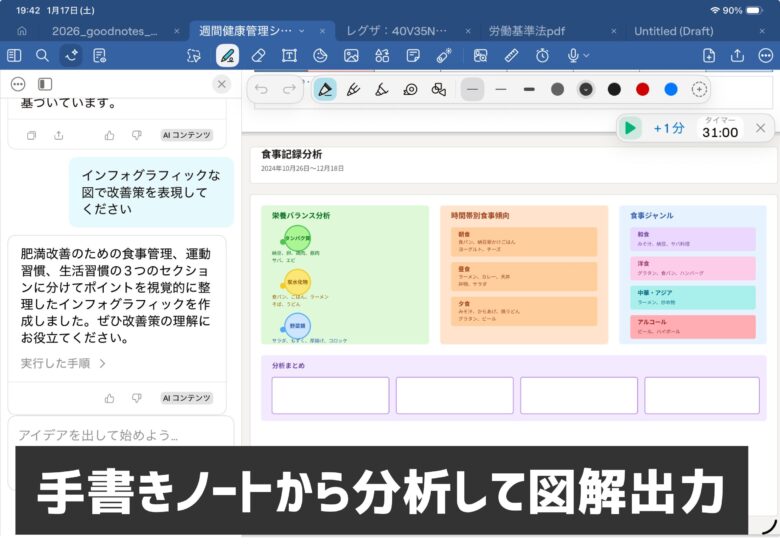Toggle the left sidebar panel icon

click(x=14, y=55)
